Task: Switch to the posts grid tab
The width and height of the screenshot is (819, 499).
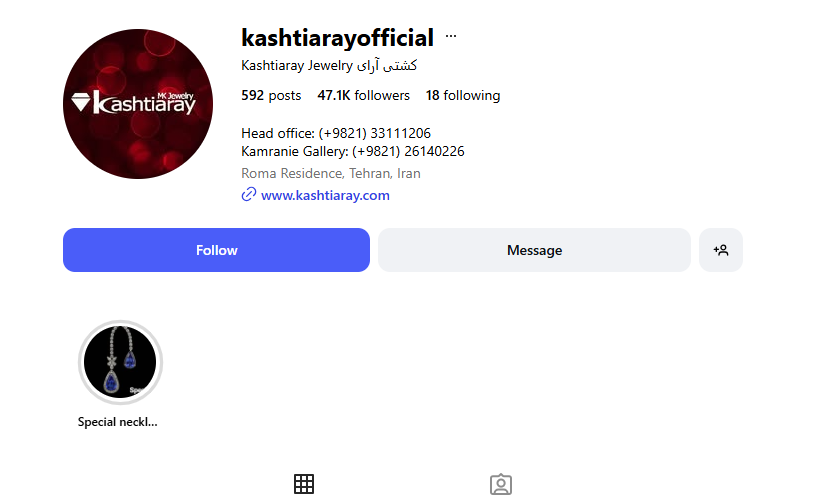Action: pos(304,484)
